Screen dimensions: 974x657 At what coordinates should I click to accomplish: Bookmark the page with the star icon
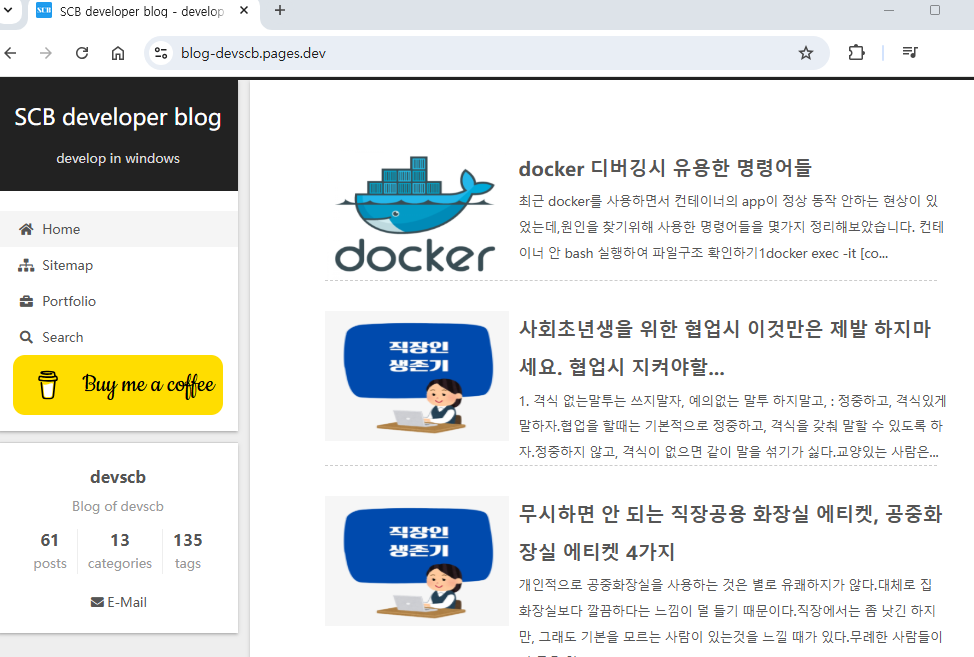tap(806, 52)
